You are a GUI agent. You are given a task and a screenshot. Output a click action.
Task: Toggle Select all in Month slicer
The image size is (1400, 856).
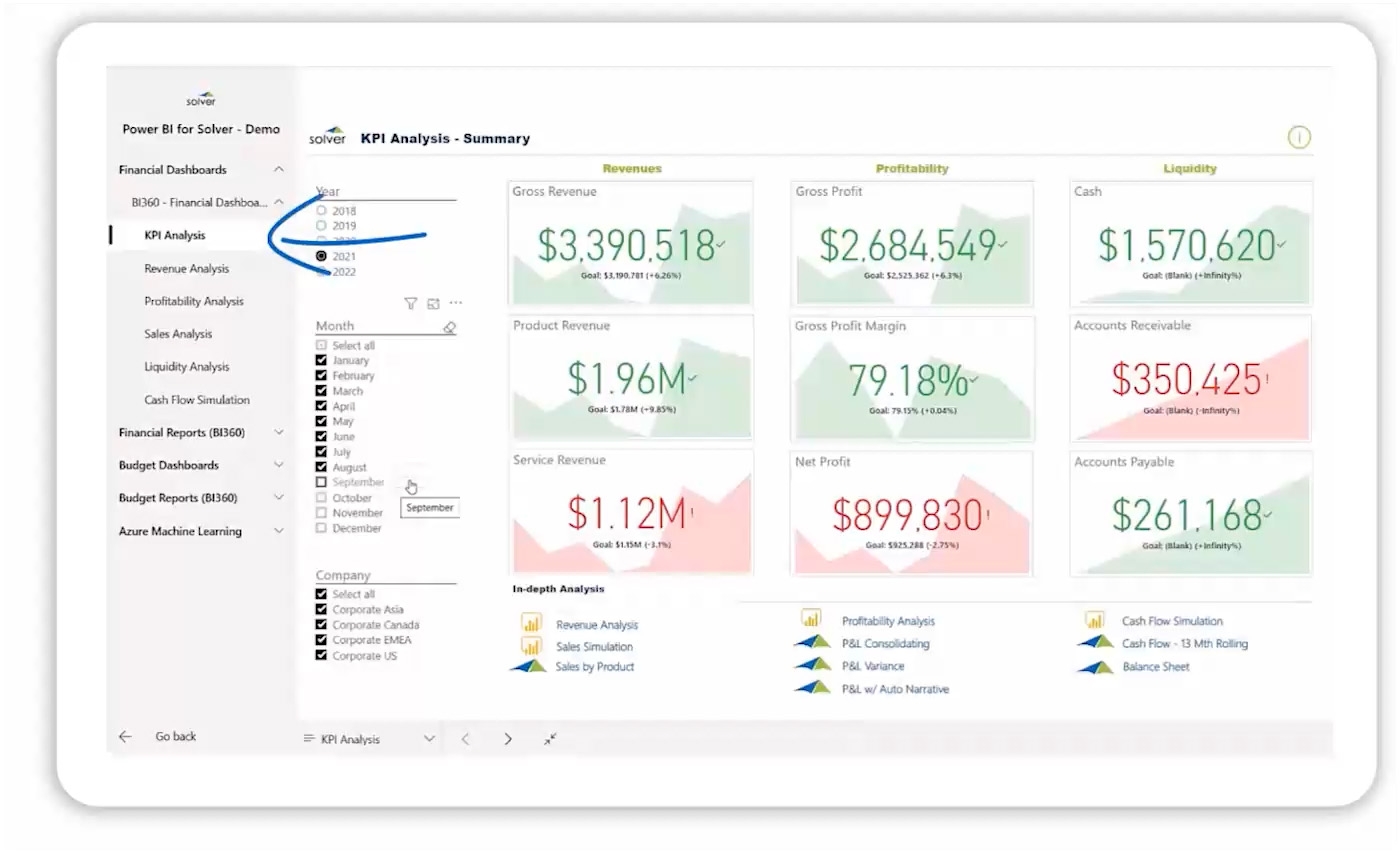321,345
